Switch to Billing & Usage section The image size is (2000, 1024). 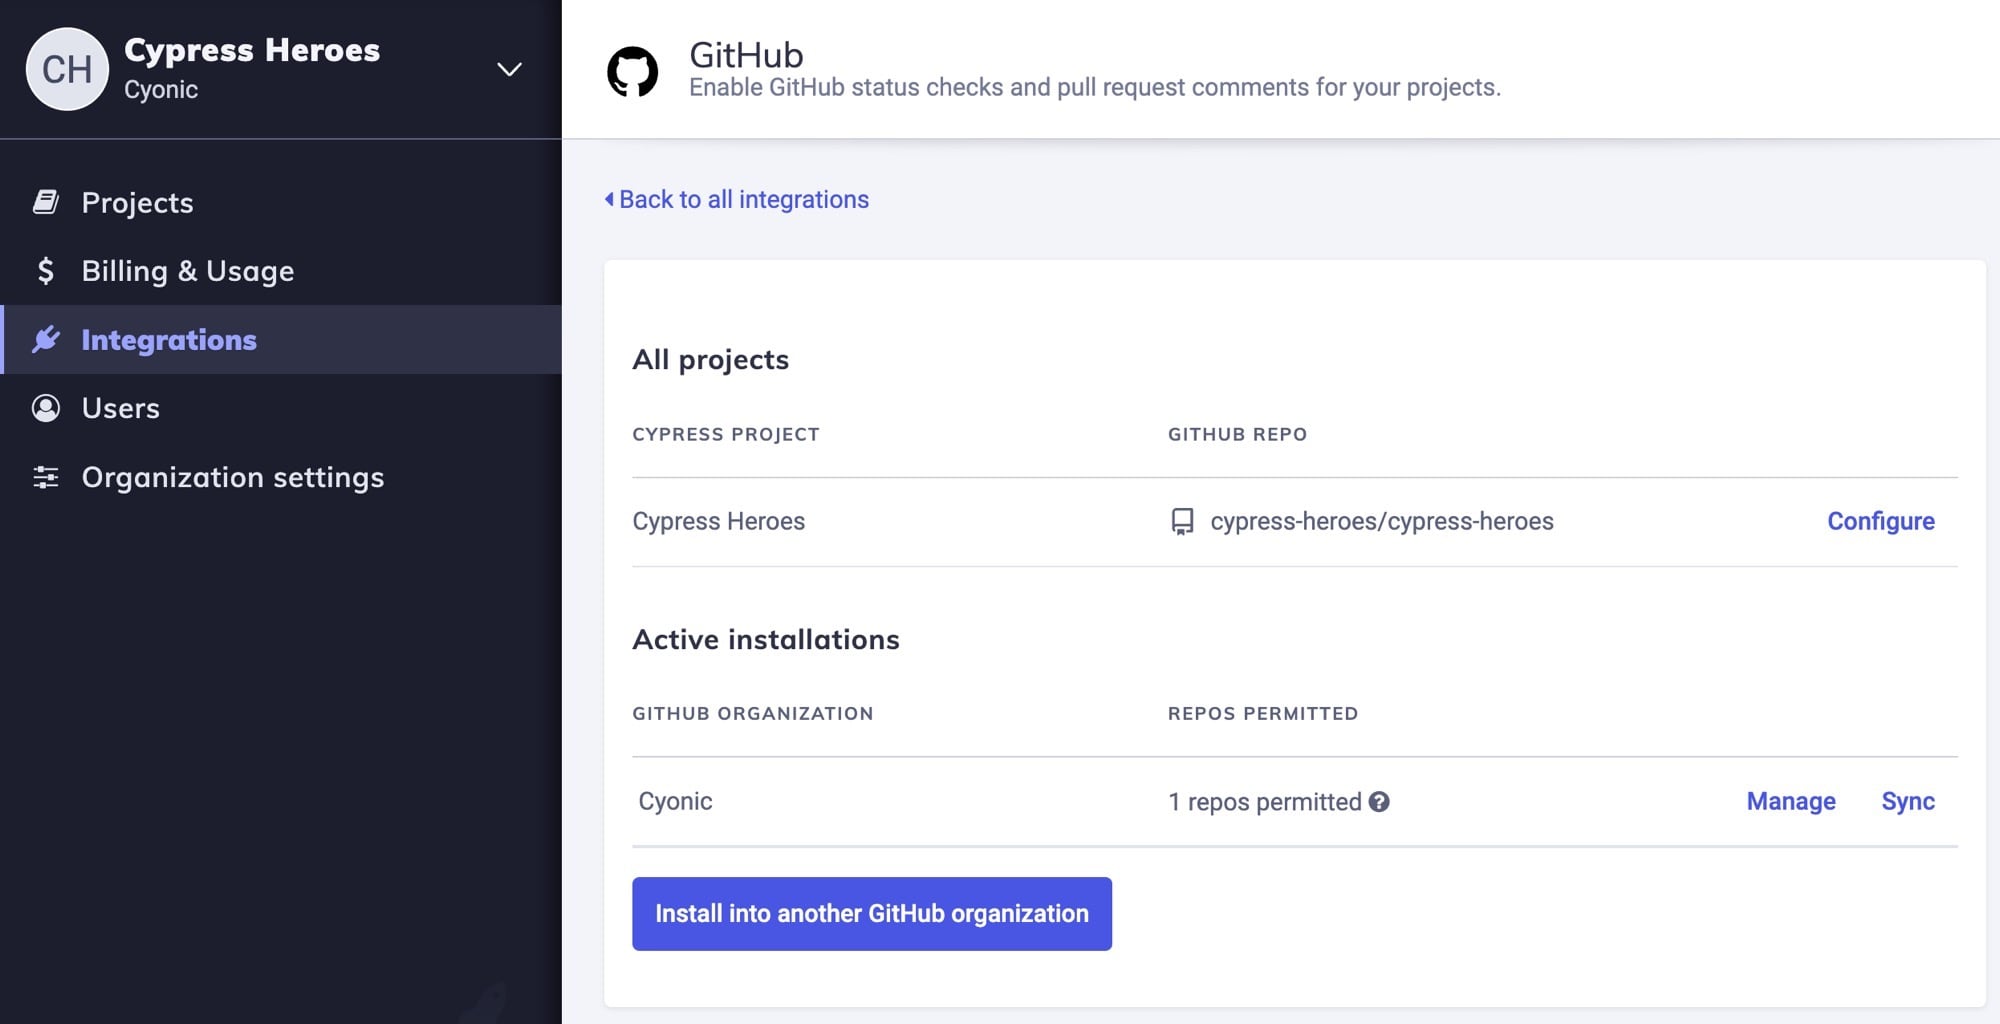[187, 270]
